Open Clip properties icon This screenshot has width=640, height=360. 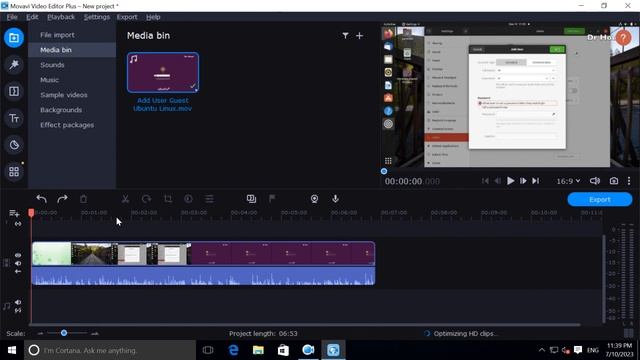[x=209, y=199]
